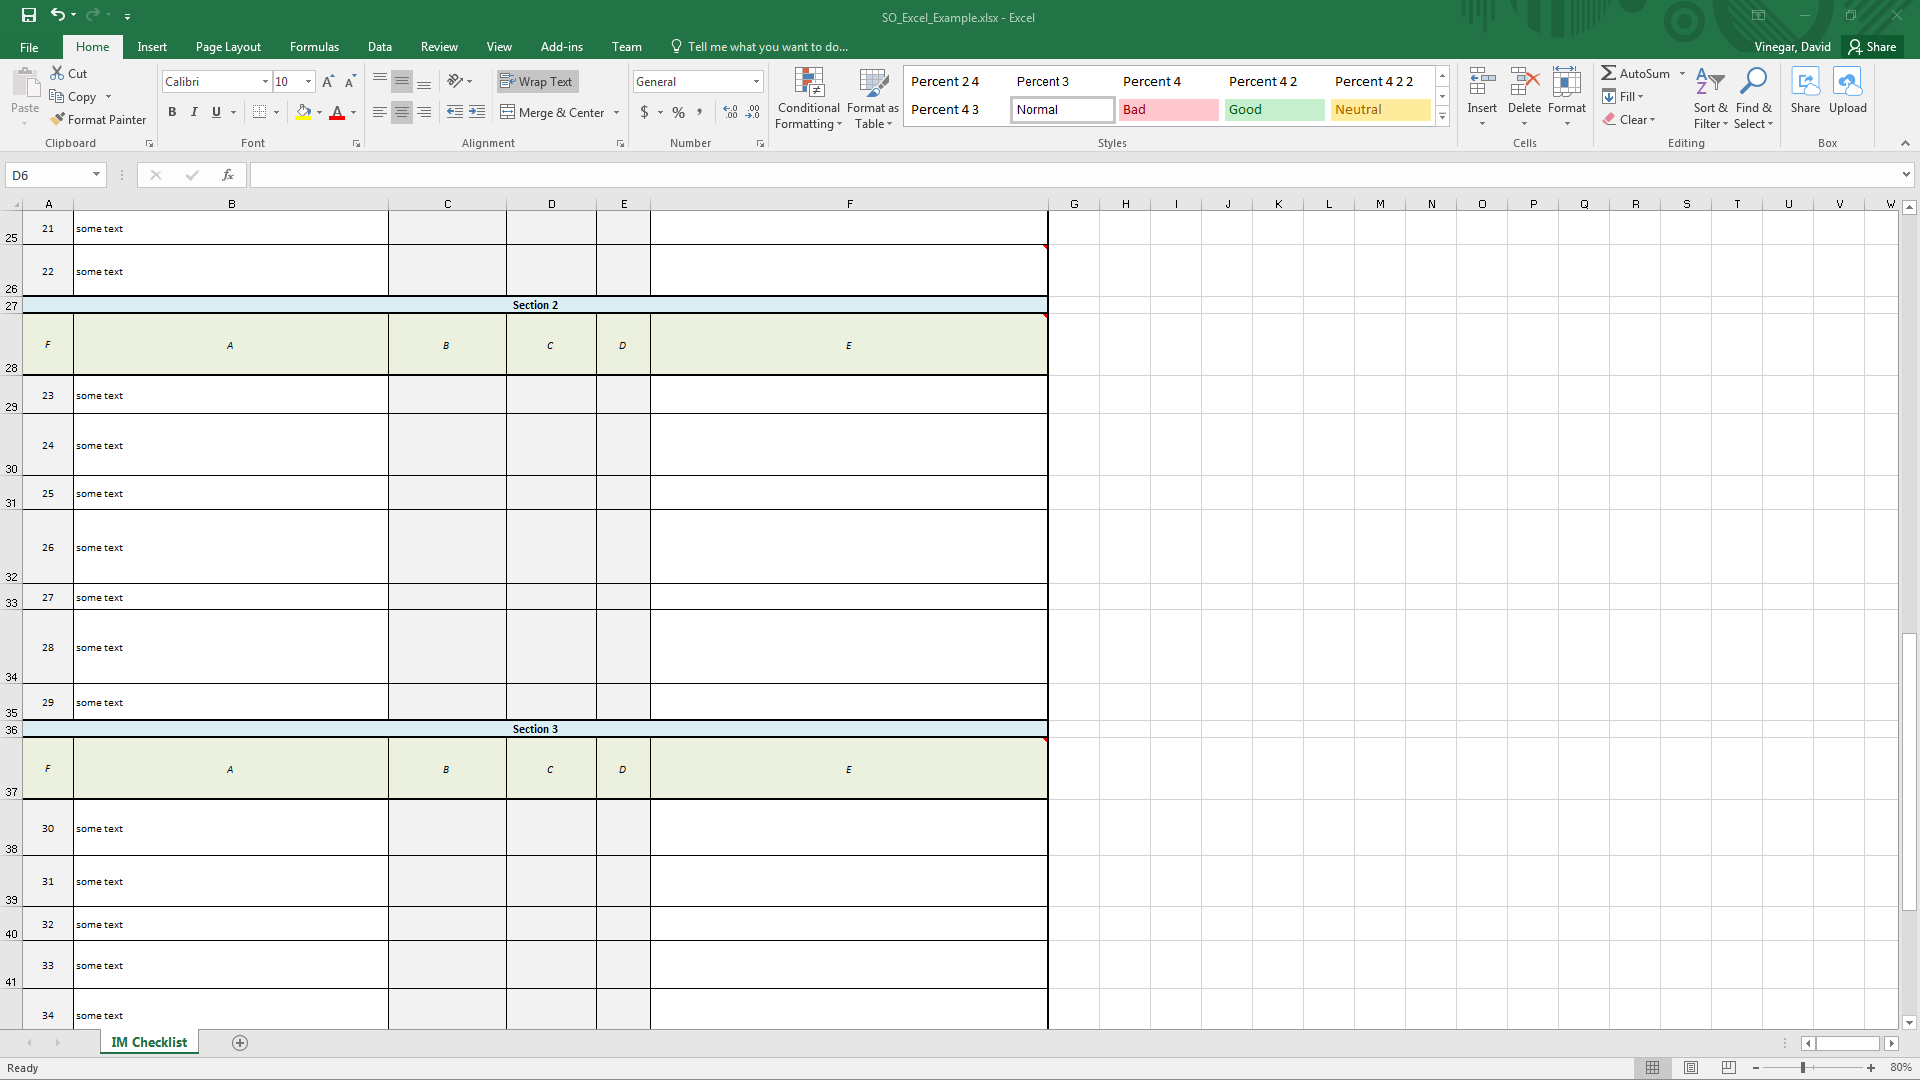
Task: Add a new worksheet with plus button
Action: [239, 1043]
